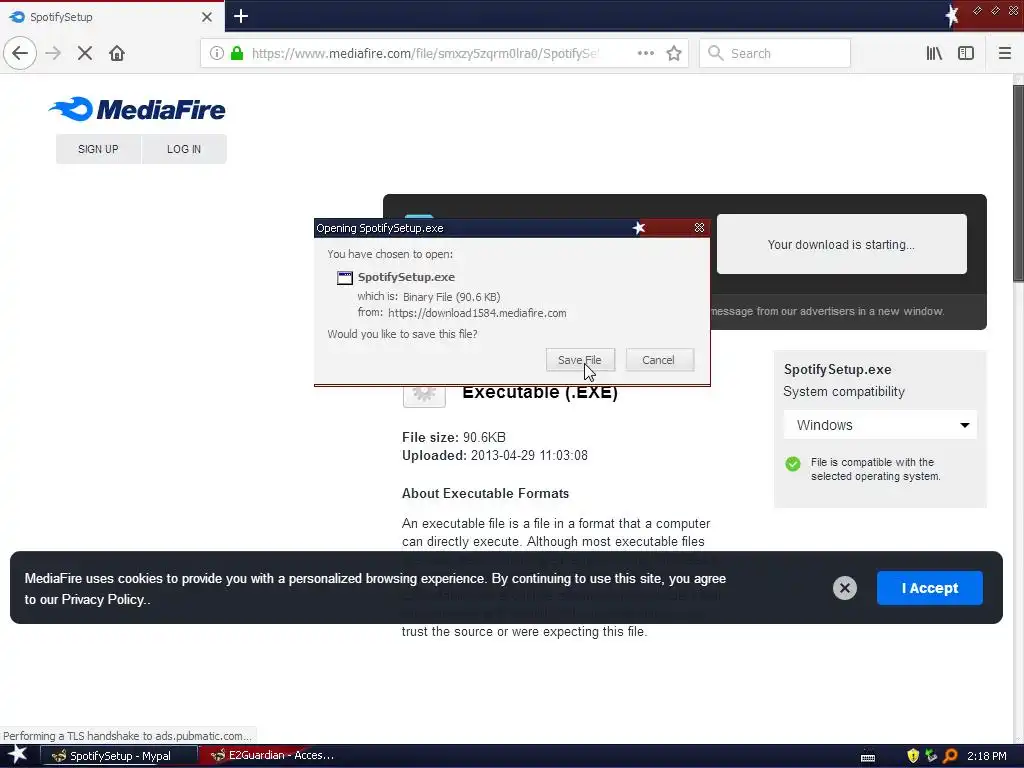Click the About Executable Formats heading
This screenshot has width=1024, height=768.
(x=485, y=493)
